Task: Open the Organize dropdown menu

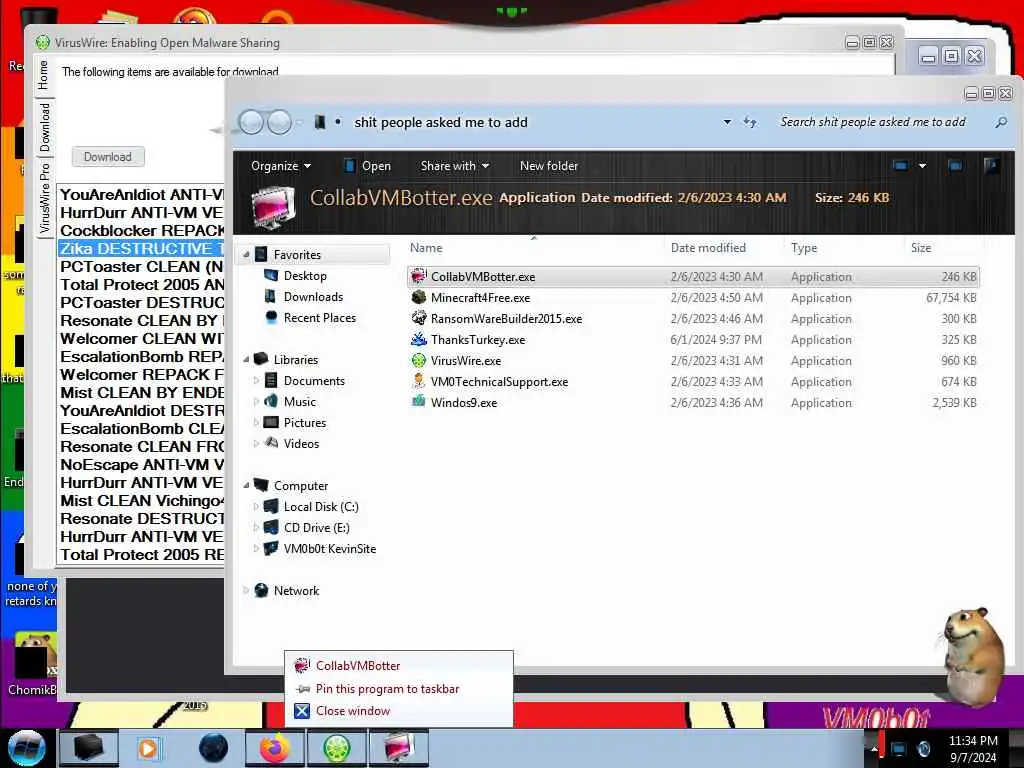Action: (x=281, y=166)
